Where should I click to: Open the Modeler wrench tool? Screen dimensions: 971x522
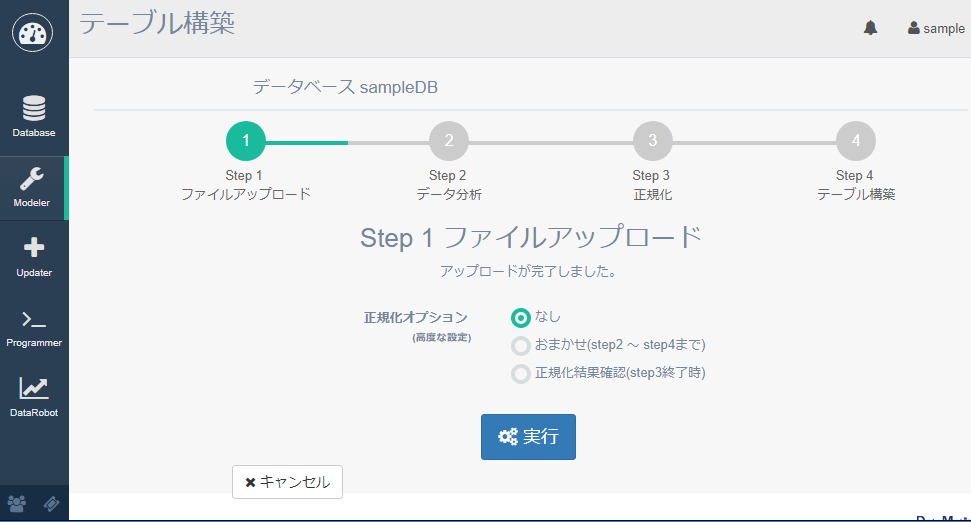[x=33, y=186]
